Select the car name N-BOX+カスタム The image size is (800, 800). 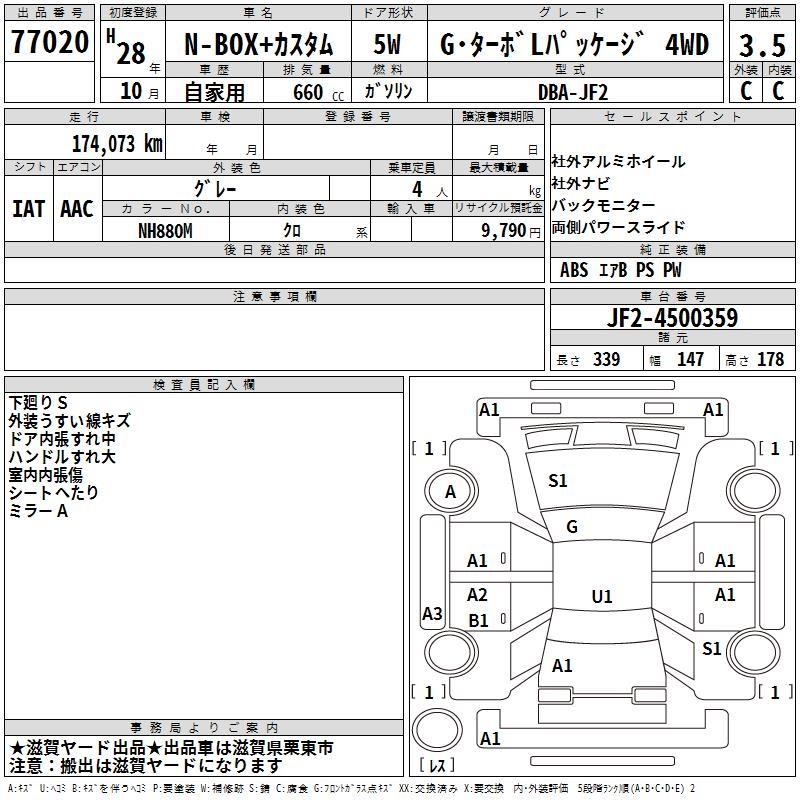(x=258, y=45)
